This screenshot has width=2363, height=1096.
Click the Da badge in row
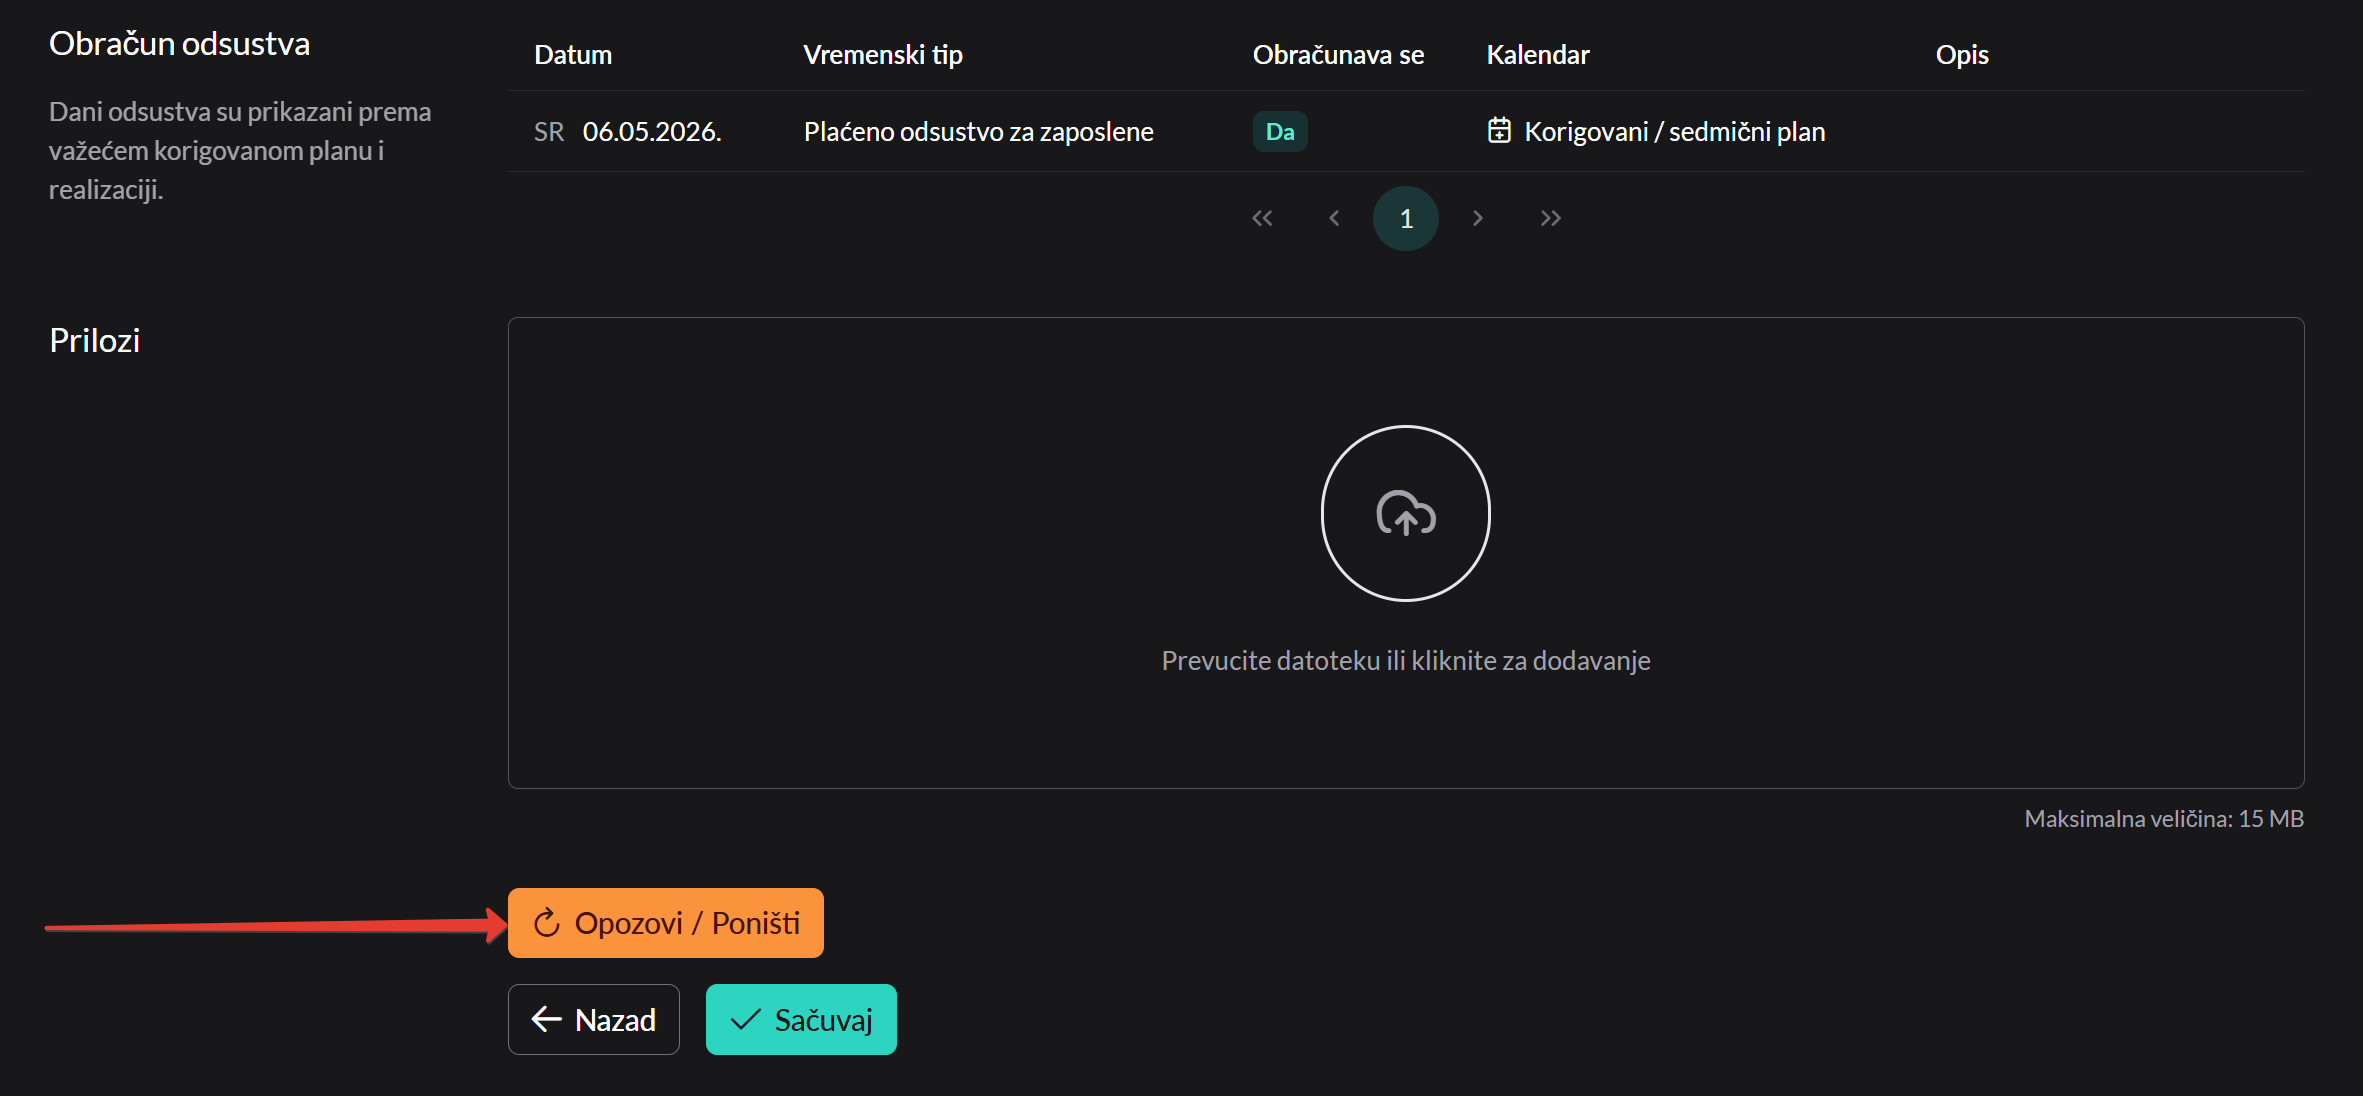(1279, 131)
